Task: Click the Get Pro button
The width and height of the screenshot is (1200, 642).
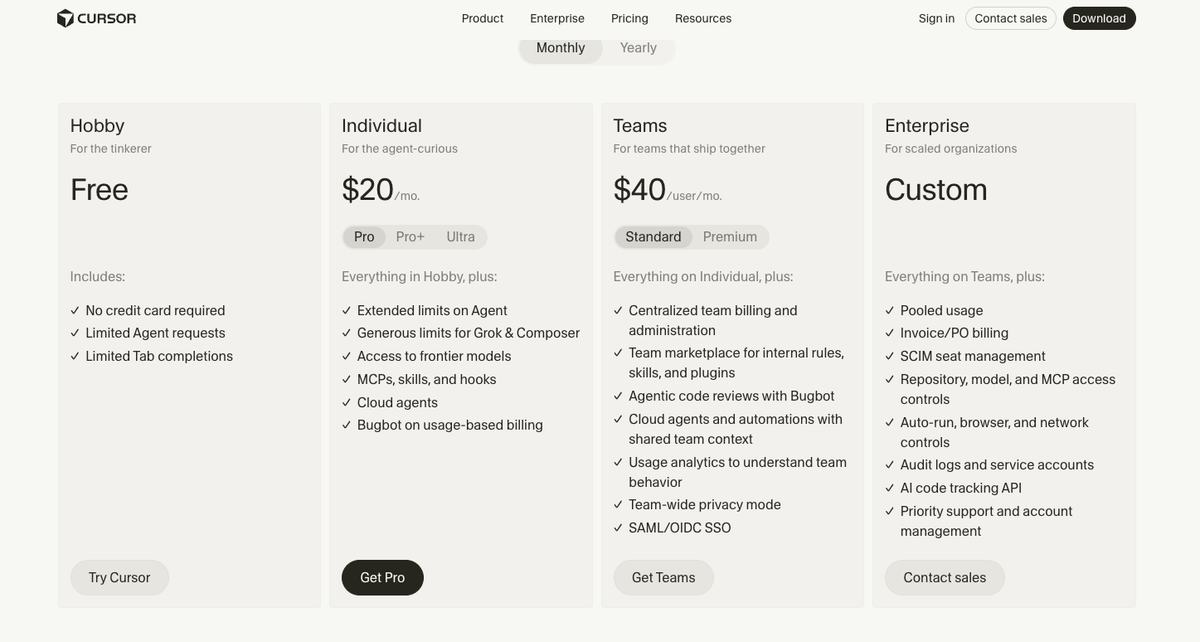Action: 382,578
